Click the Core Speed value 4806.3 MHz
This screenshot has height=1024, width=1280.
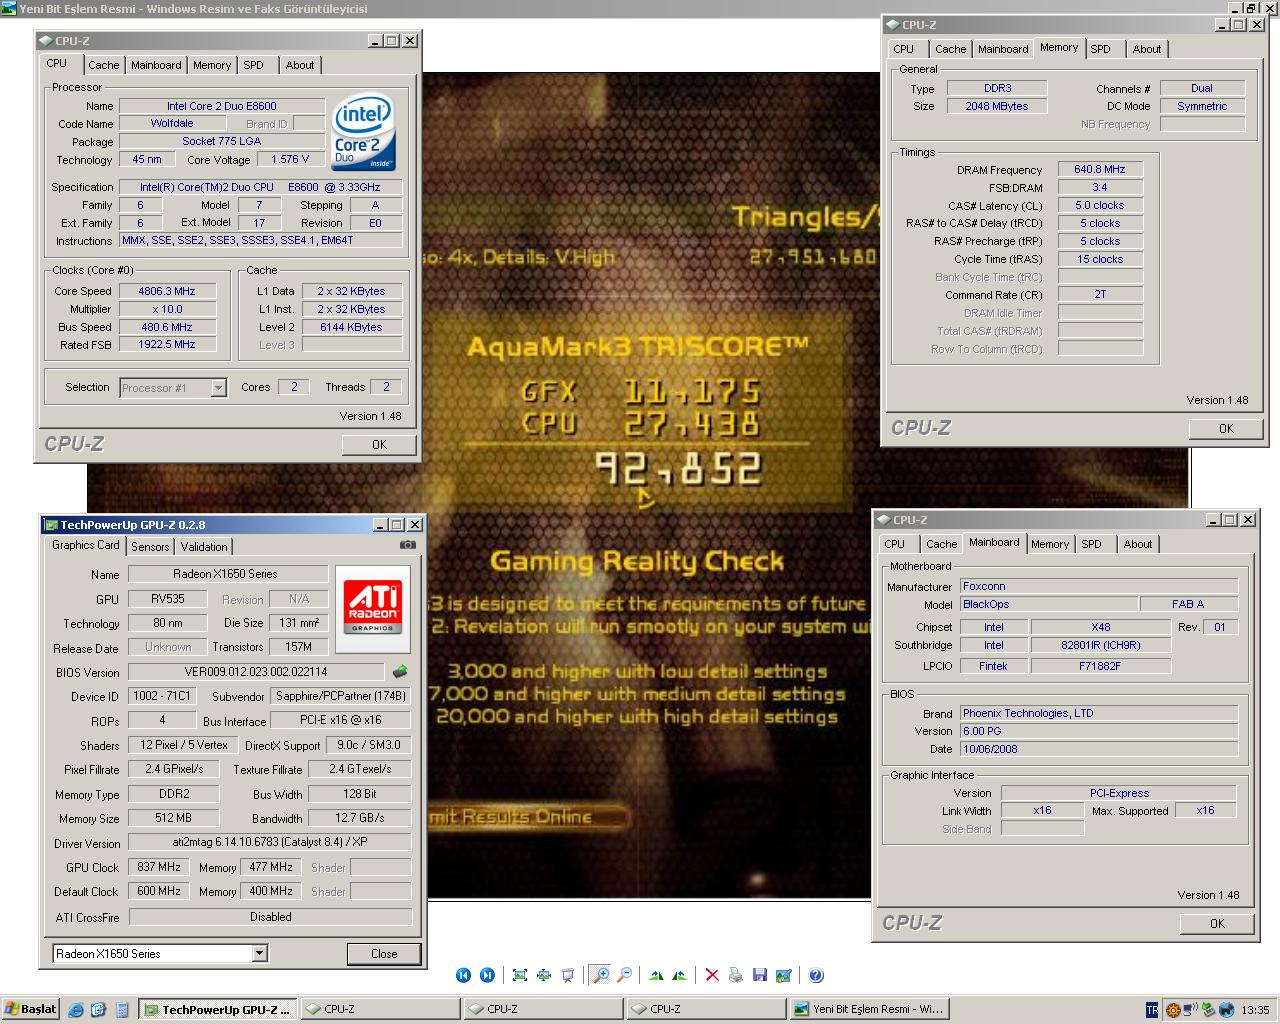(x=167, y=291)
